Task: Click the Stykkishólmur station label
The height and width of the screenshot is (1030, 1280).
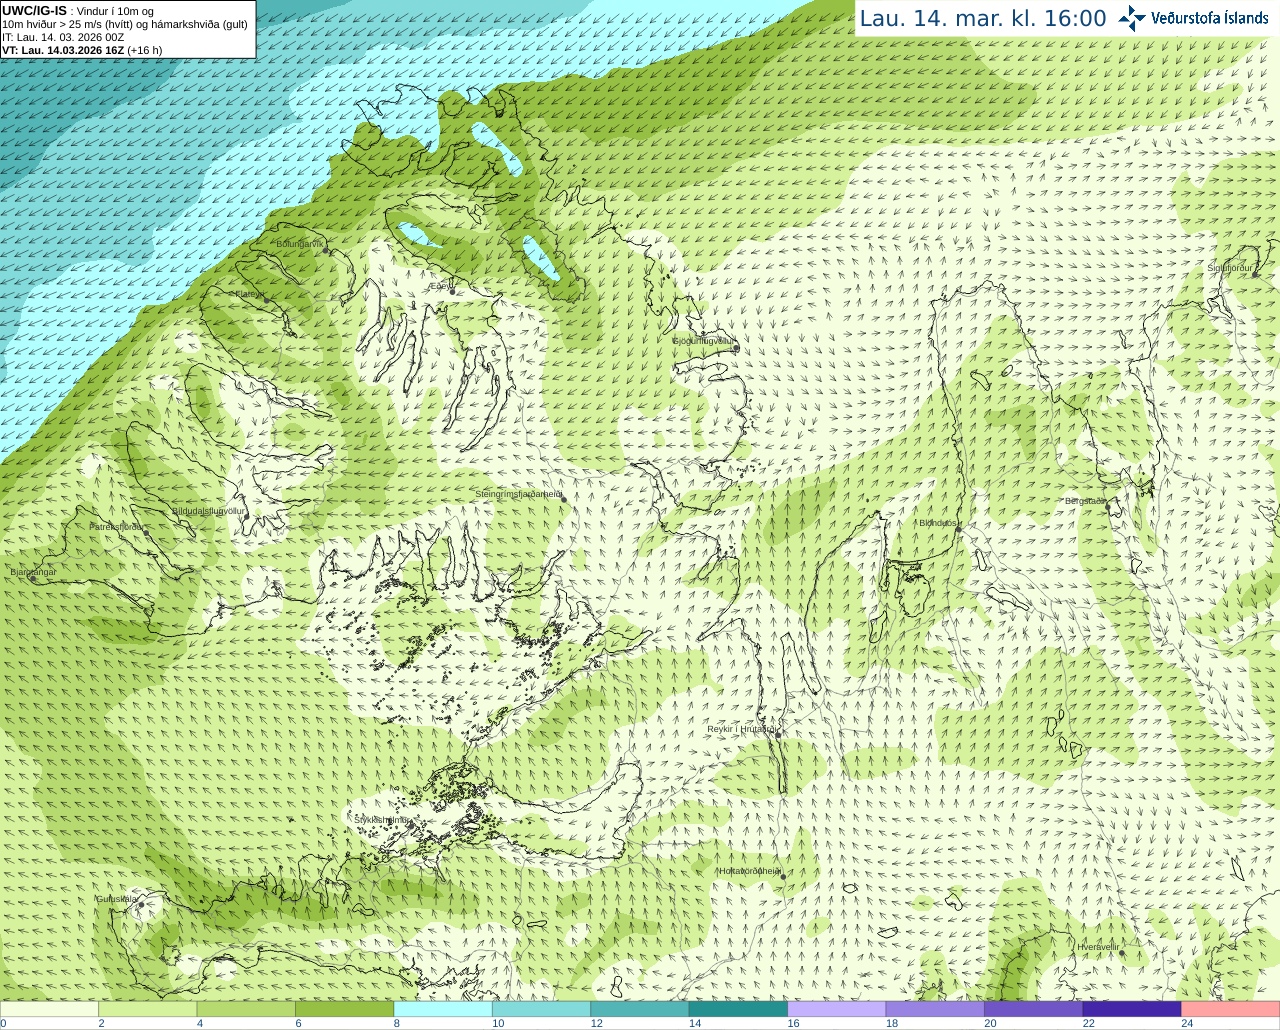Action: [x=382, y=820]
